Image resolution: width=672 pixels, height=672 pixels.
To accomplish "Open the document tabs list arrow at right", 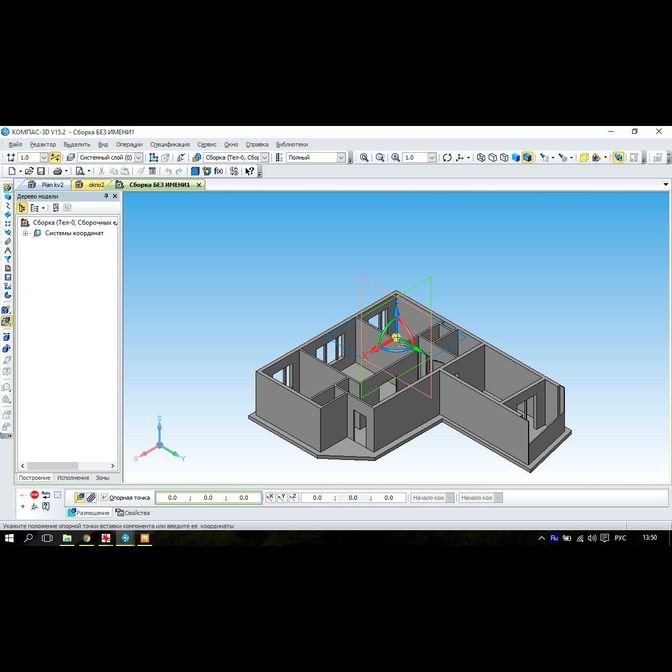I will (666, 185).
